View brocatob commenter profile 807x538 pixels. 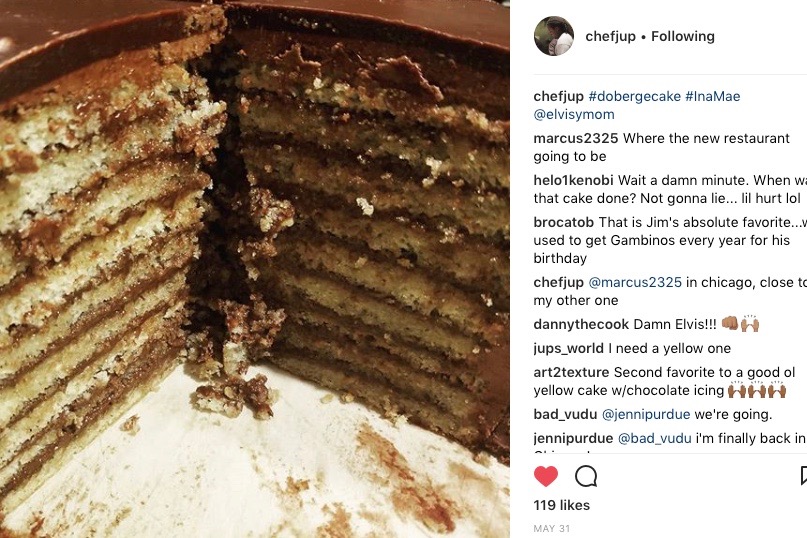(564, 222)
